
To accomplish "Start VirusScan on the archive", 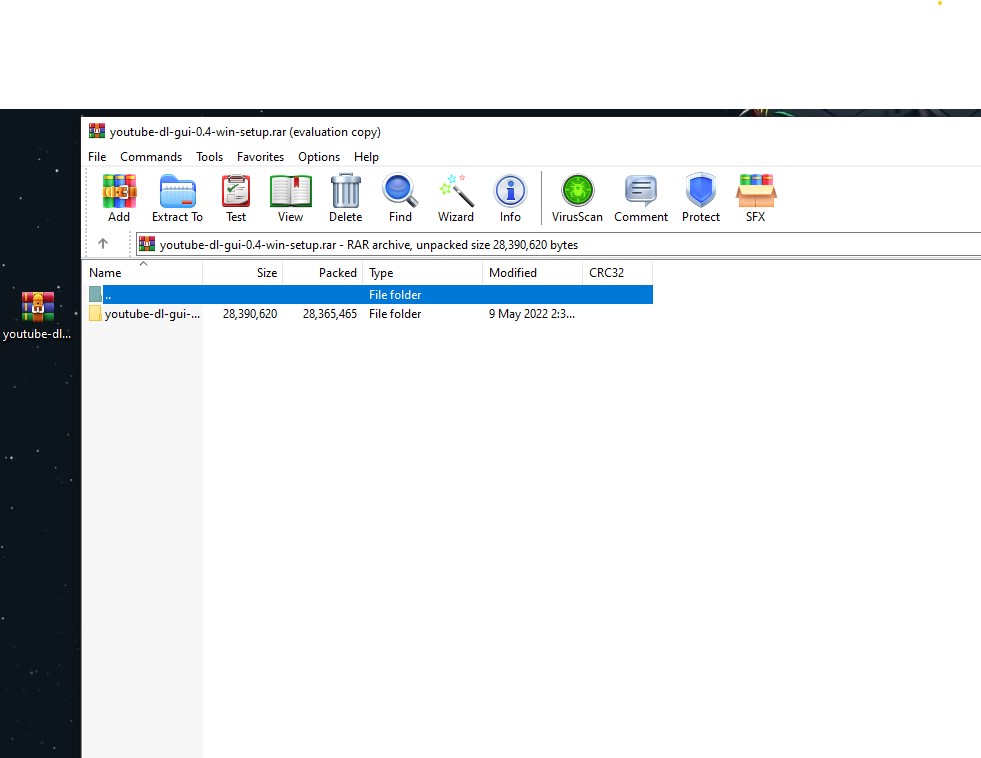I will (577, 198).
